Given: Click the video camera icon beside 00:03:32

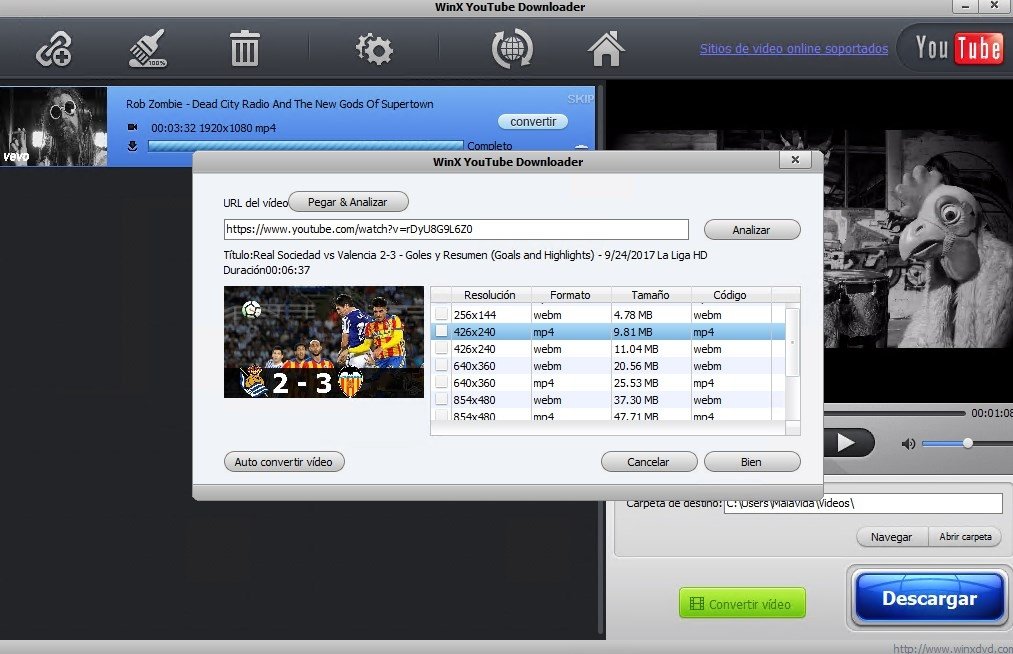Looking at the screenshot, I should (x=132, y=127).
